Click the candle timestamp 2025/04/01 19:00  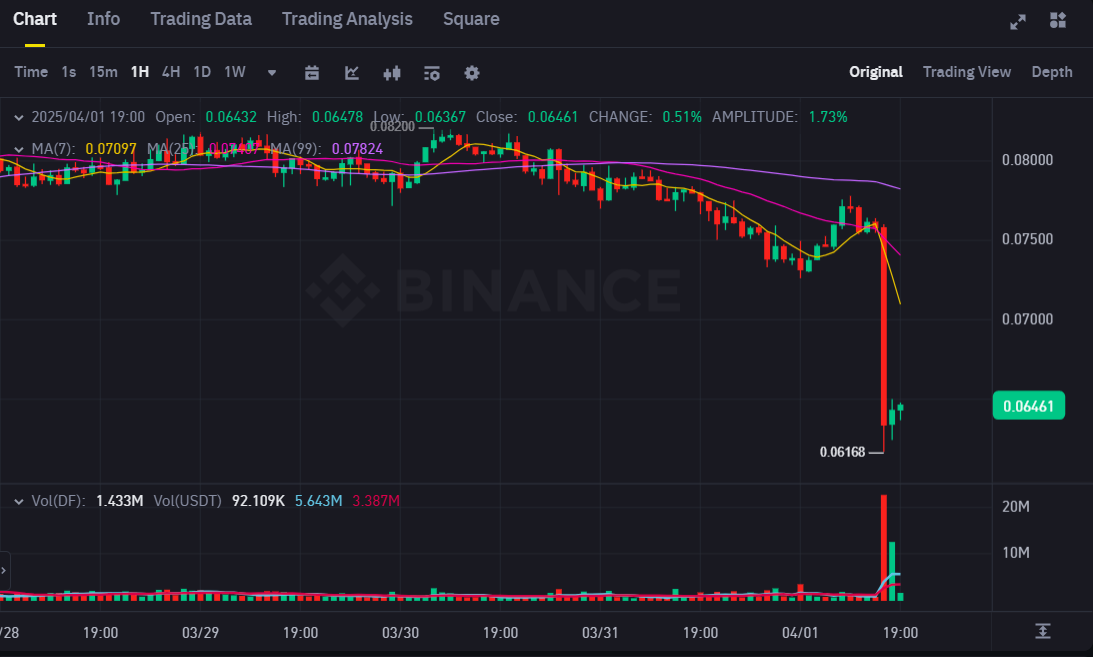89,117
